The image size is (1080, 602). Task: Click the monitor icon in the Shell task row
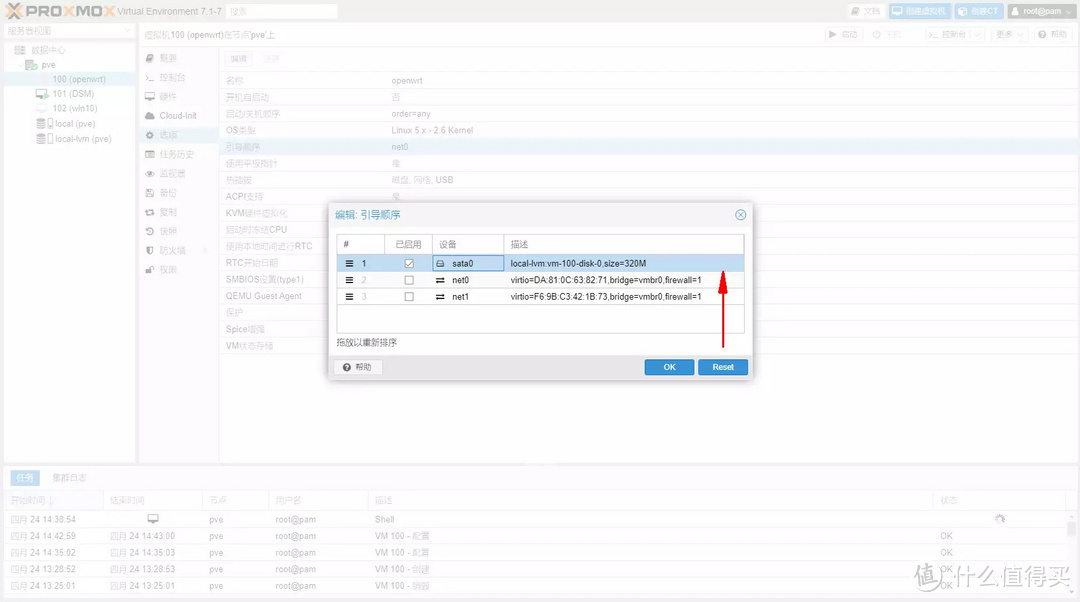(153, 519)
